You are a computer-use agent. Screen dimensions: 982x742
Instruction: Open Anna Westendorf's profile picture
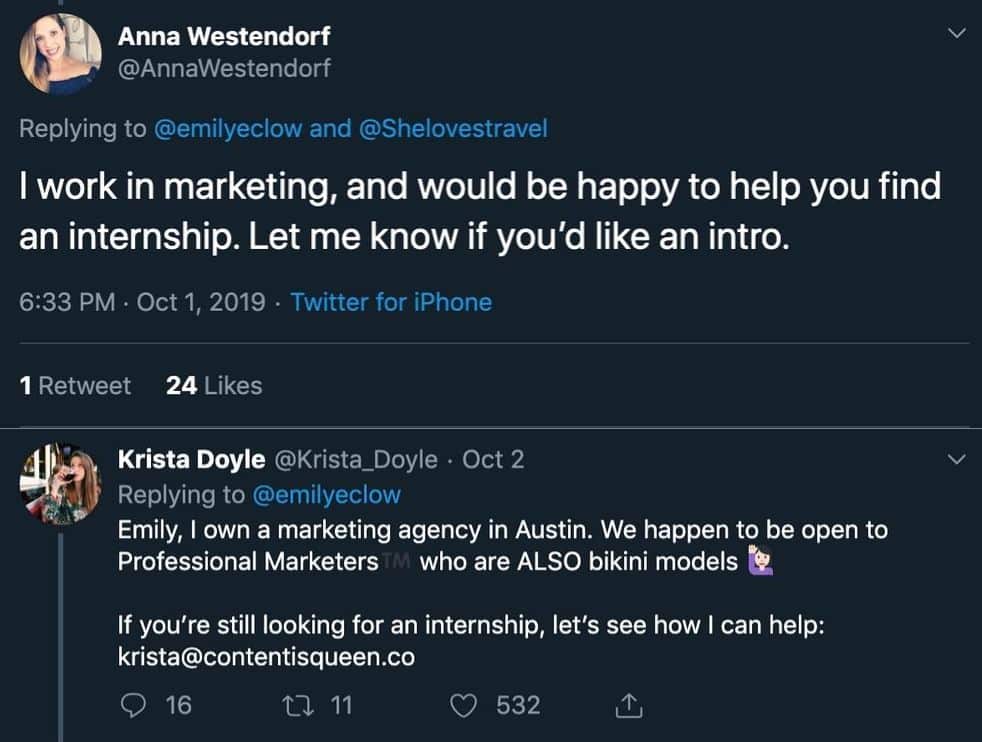point(60,54)
